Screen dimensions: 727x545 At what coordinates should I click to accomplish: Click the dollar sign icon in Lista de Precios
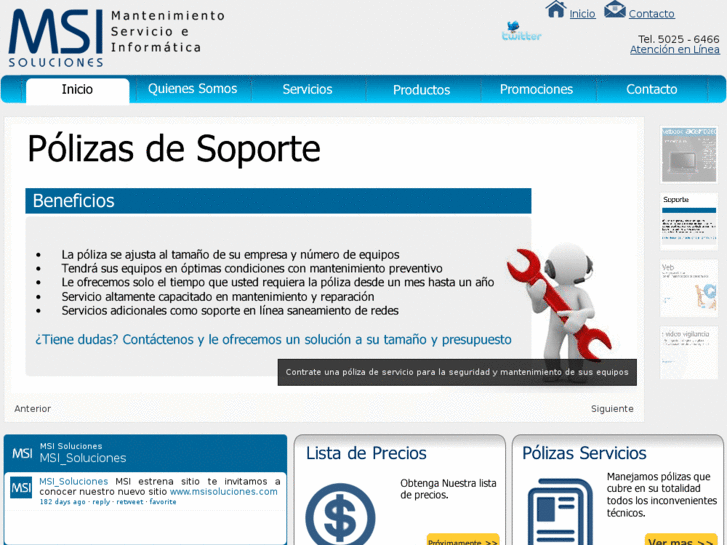coord(340,514)
